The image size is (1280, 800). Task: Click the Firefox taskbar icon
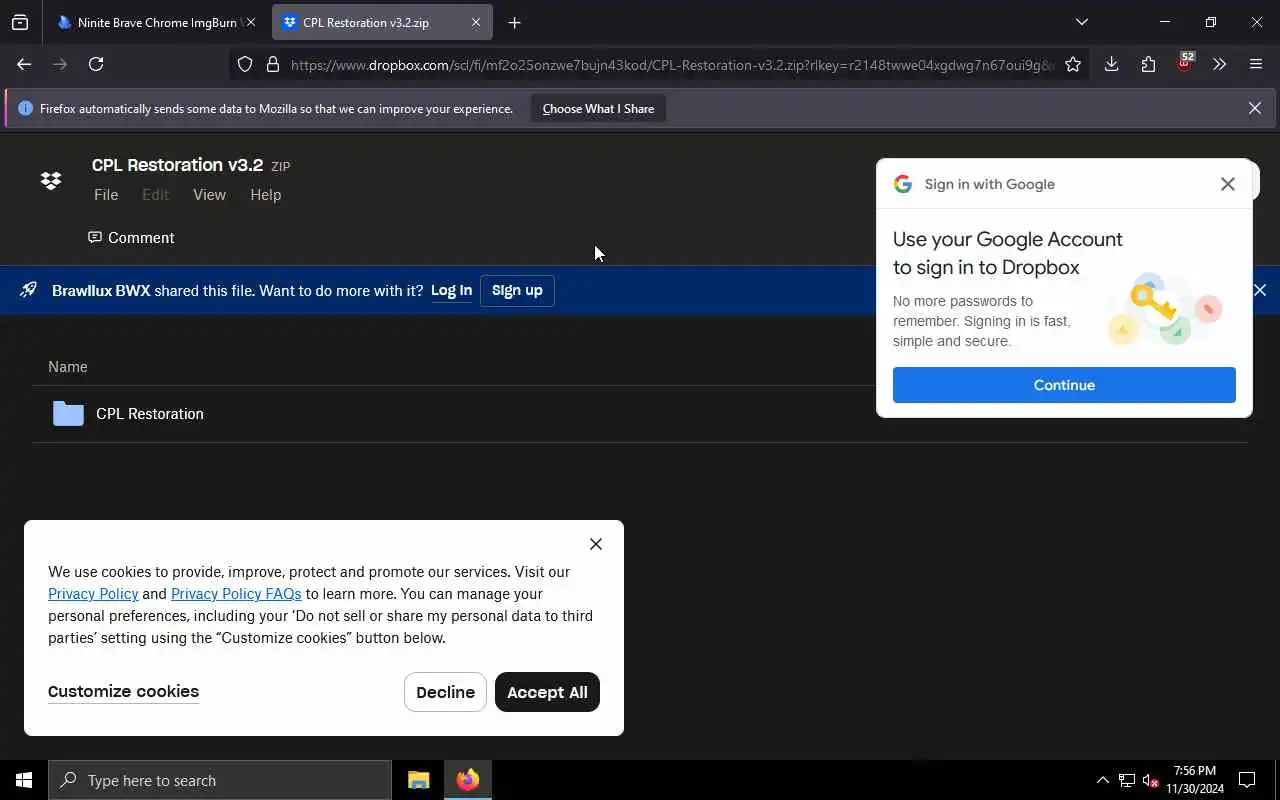(467, 780)
